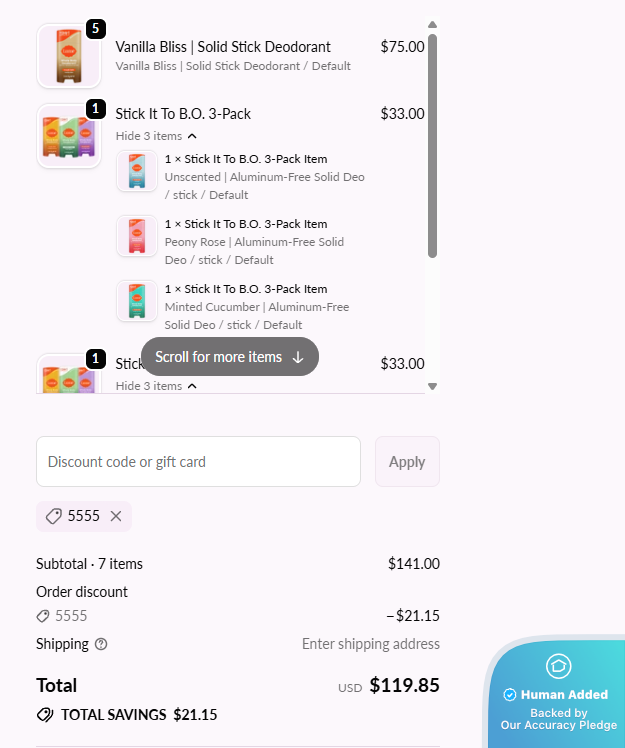The image size is (625, 748).
Task: Click the order items vertical scrollbar thumb
Action: 432,146
